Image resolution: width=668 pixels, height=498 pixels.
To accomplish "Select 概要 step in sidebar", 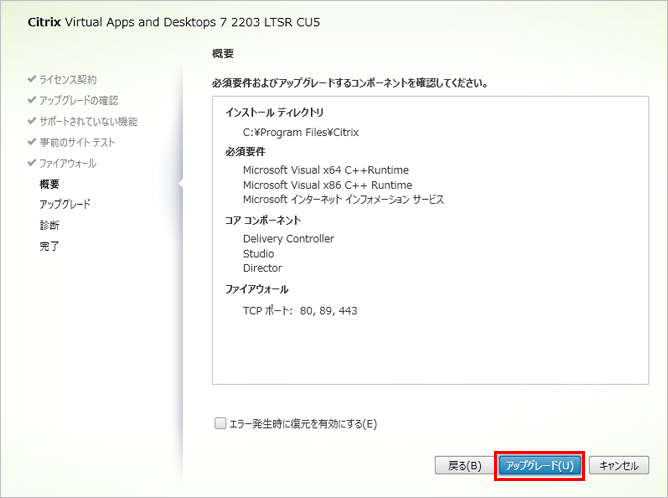I will 49,184.
